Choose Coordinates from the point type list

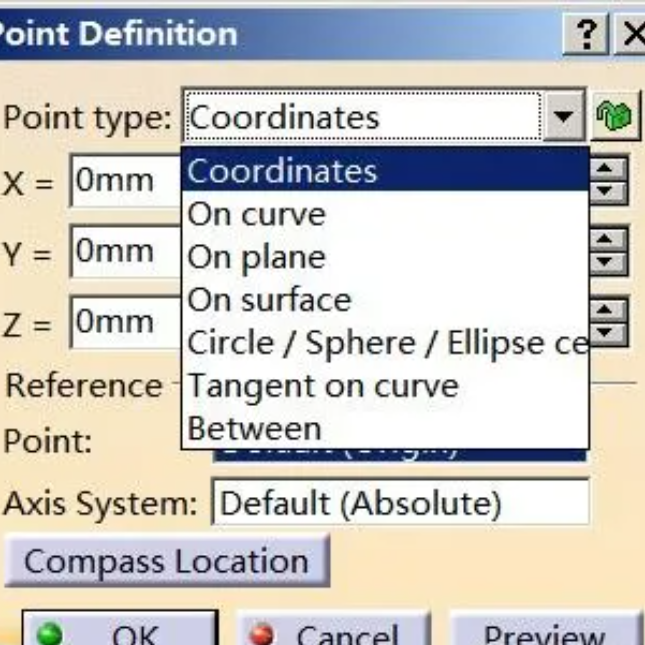pyautogui.click(x=283, y=172)
